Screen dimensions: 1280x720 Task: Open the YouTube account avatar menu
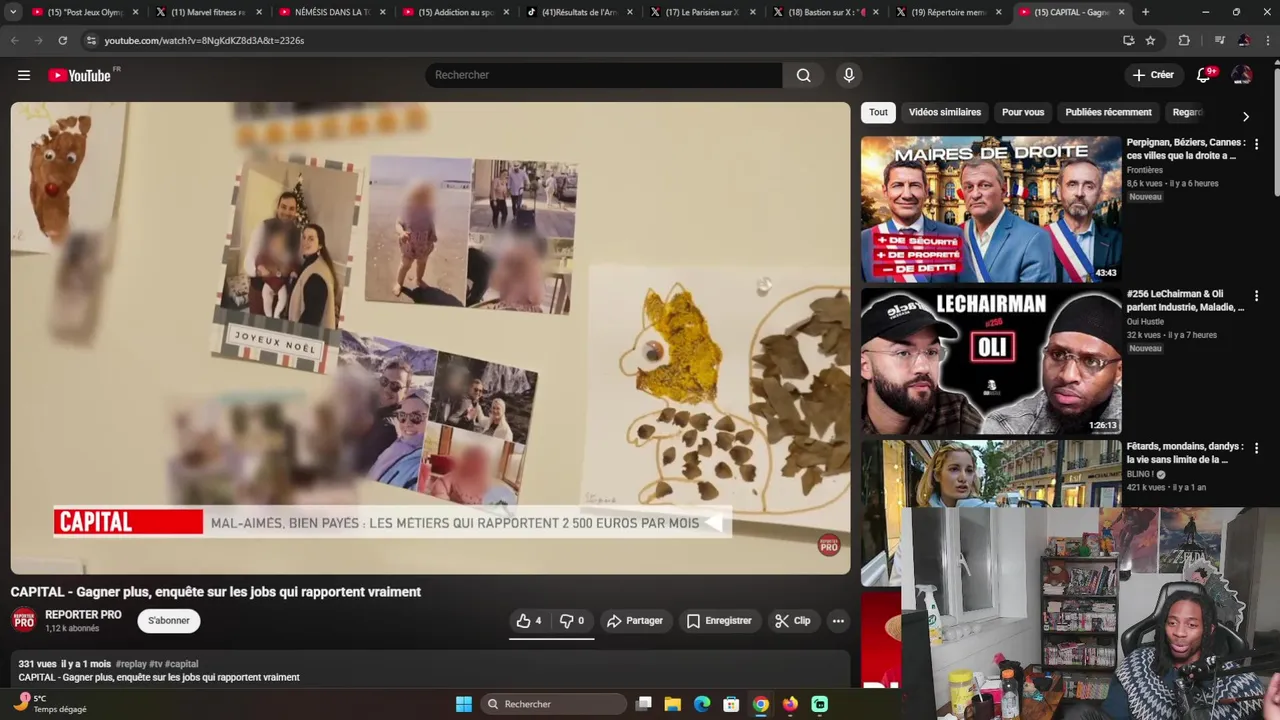pyautogui.click(x=1241, y=75)
